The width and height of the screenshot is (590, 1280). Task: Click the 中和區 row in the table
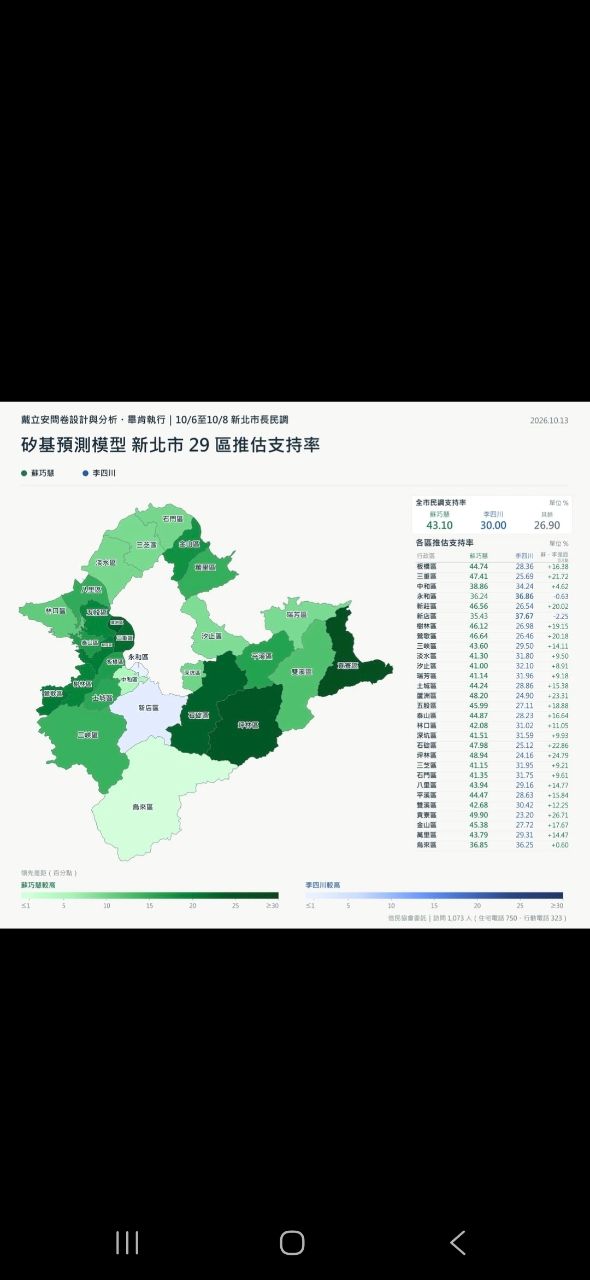(x=492, y=586)
